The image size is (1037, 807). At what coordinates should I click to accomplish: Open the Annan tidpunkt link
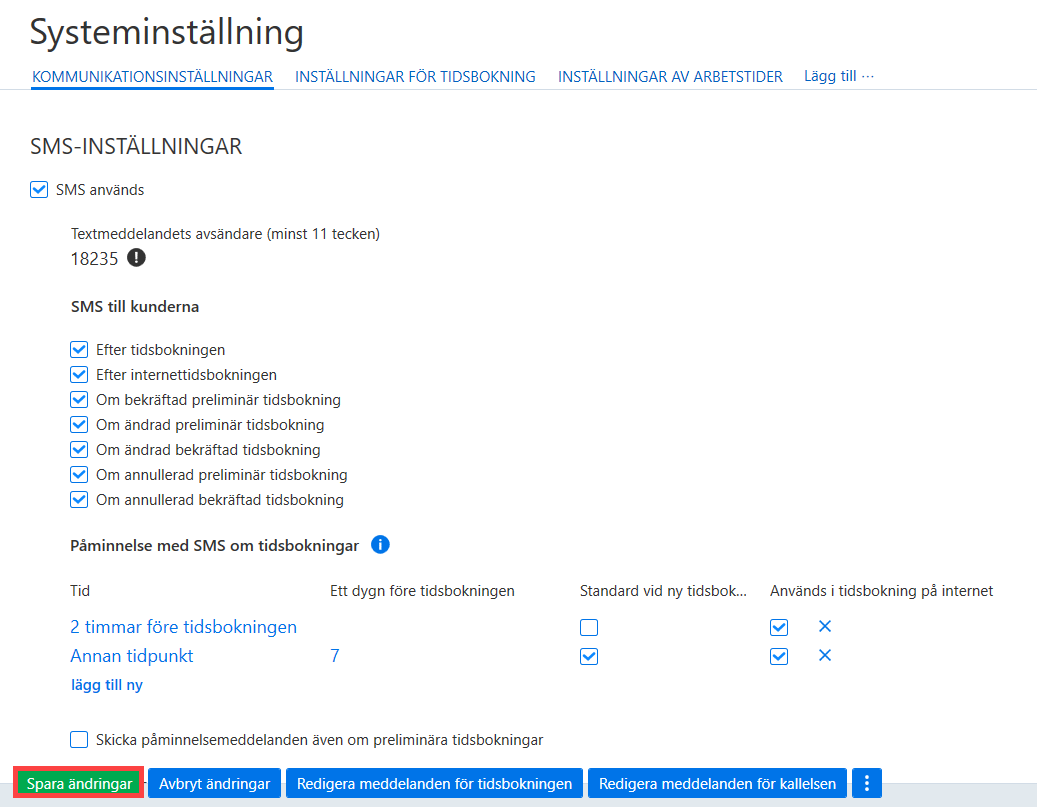coord(132,656)
